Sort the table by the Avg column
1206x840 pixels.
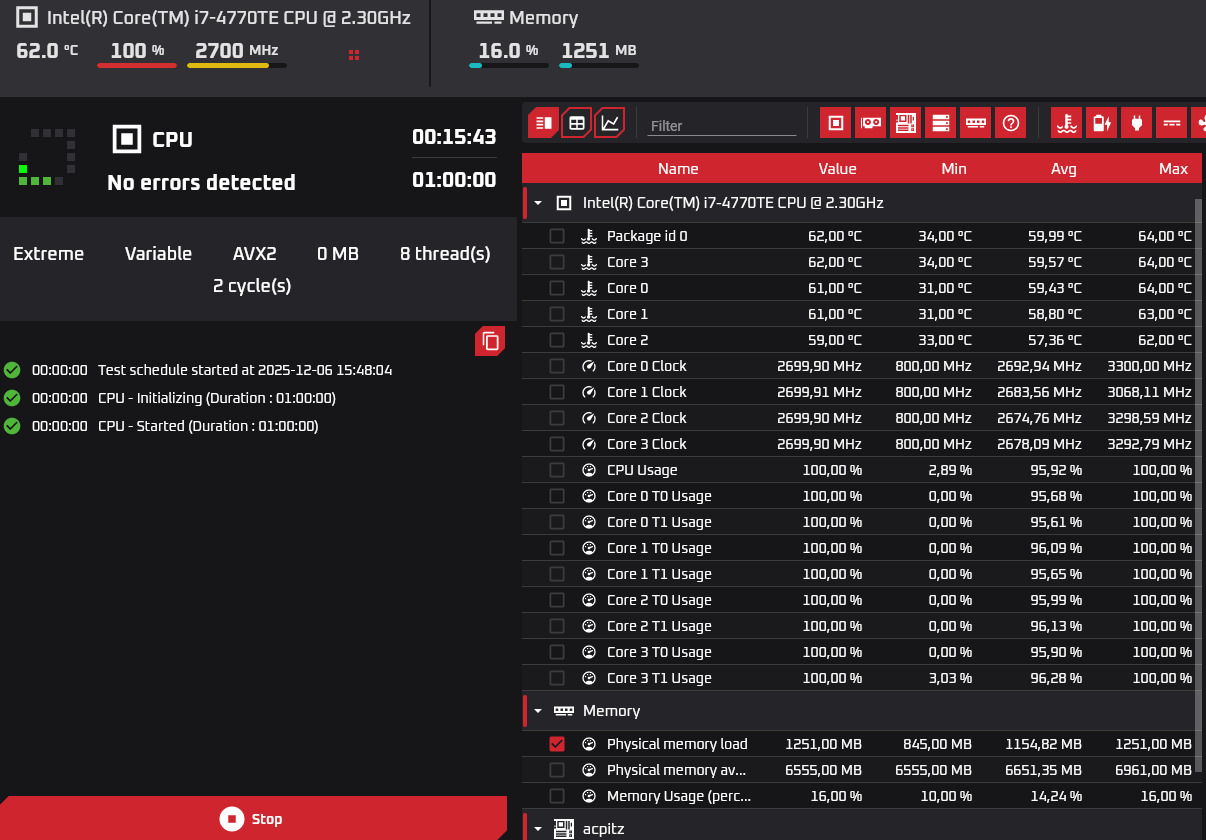[x=1064, y=169]
